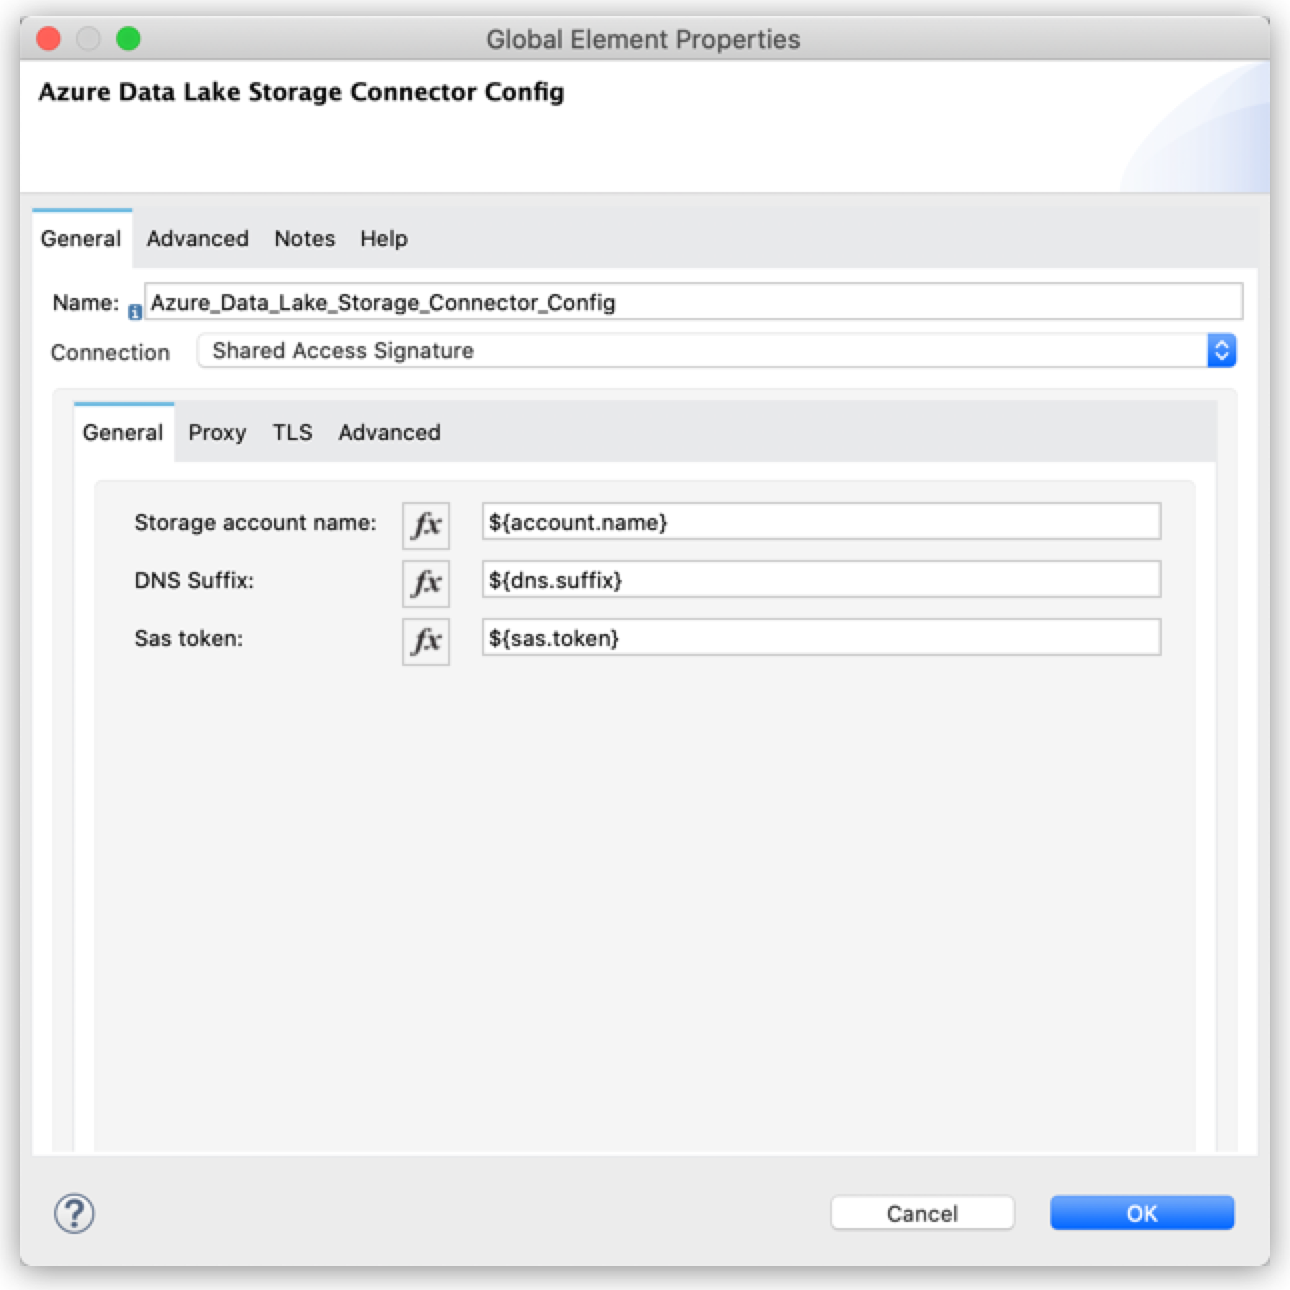This screenshot has height=1290, width=1290.
Task: Switch to the Advanced tab at top
Action: pyautogui.click(x=197, y=238)
